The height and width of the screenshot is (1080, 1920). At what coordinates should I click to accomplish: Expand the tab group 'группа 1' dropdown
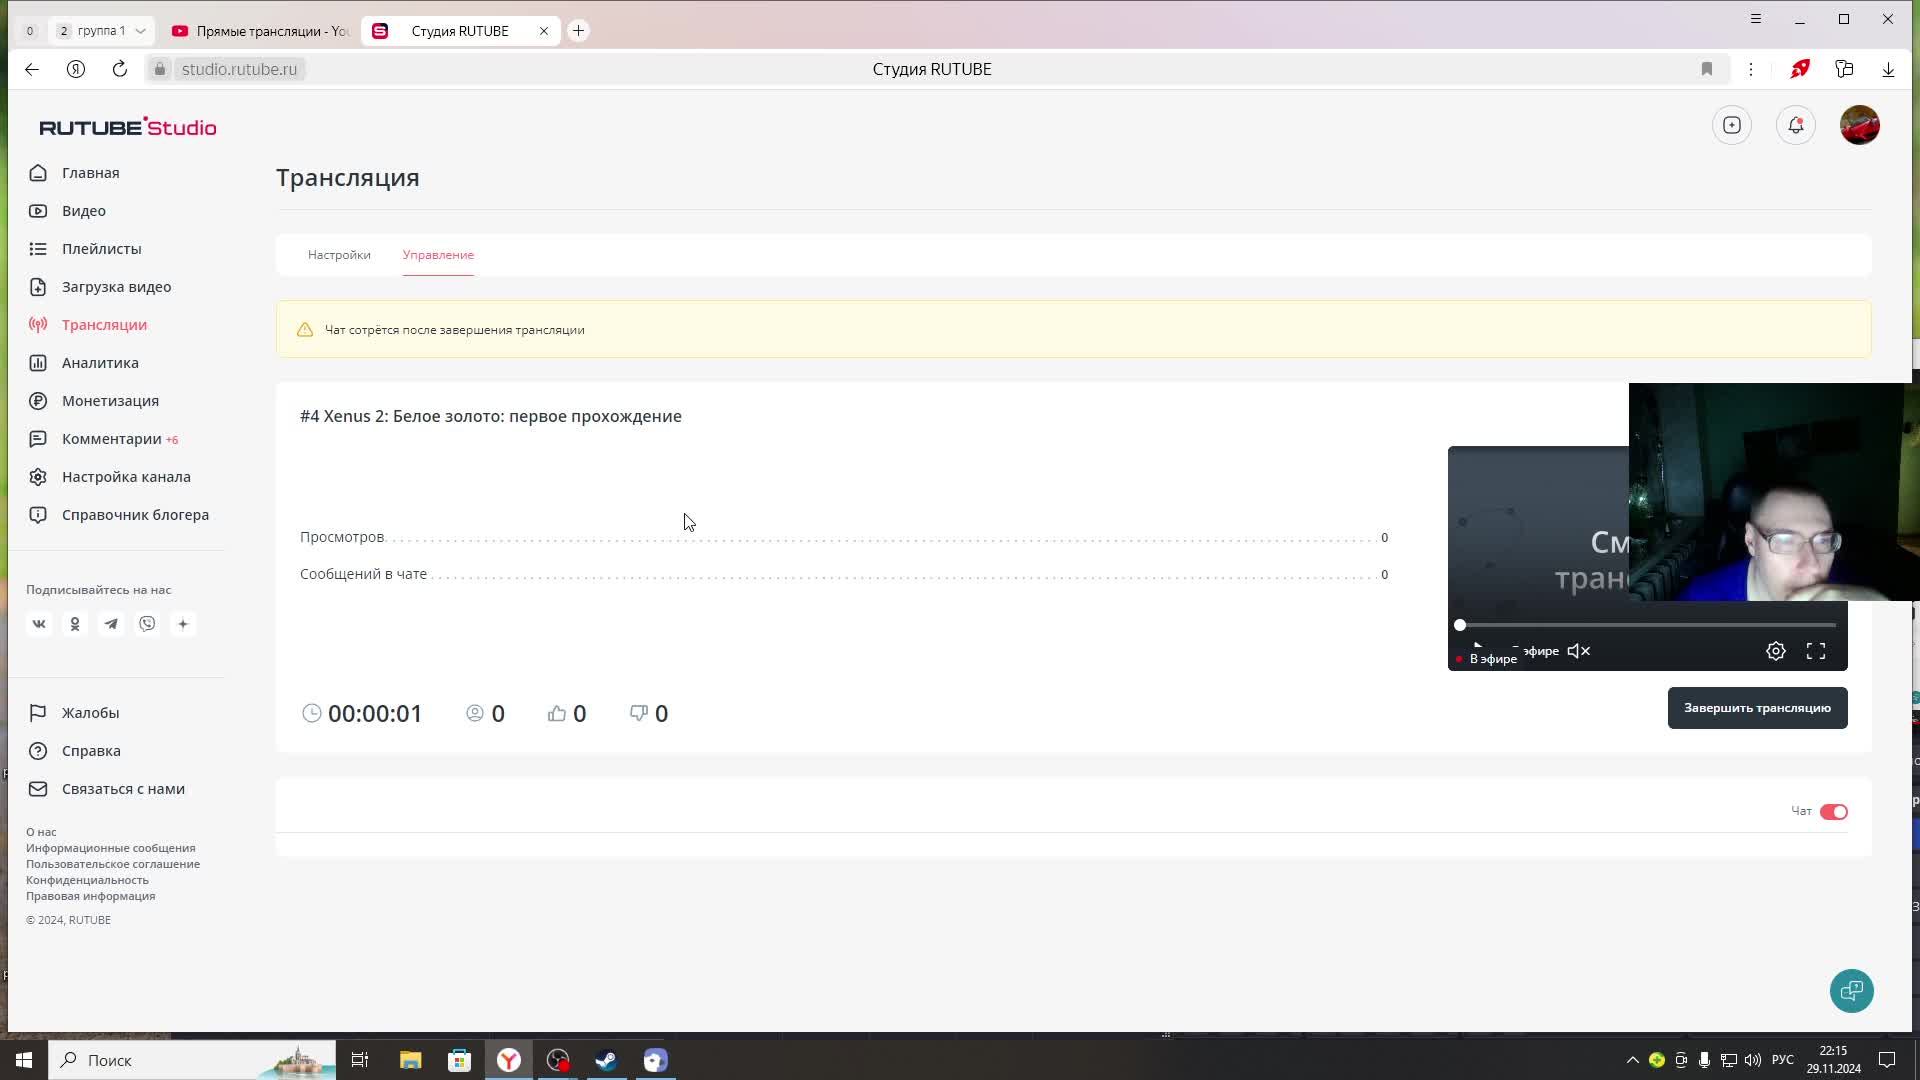click(140, 31)
